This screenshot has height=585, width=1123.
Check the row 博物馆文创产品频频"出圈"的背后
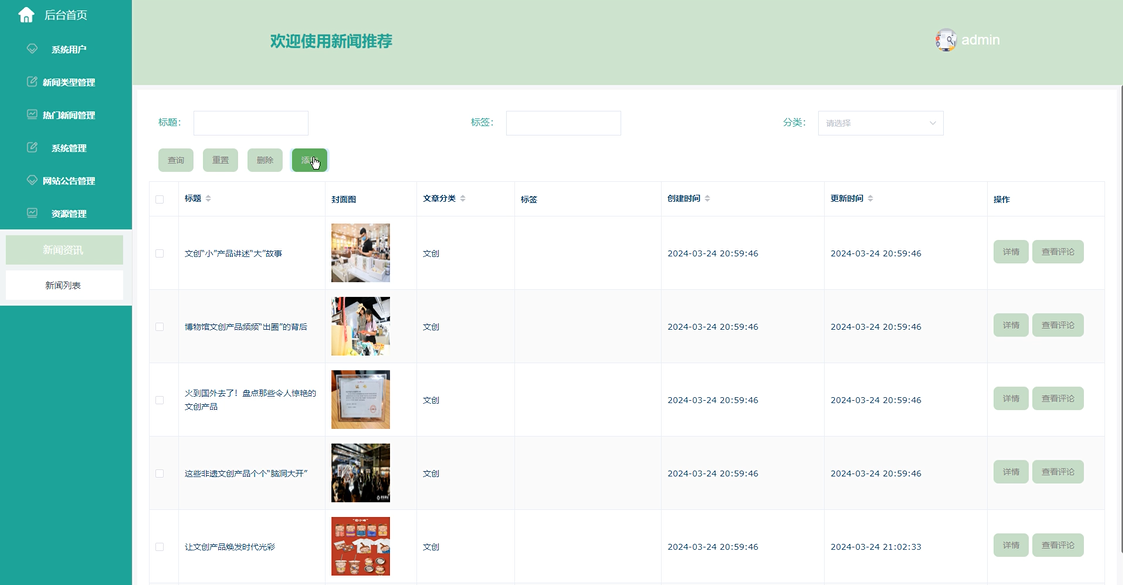coord(160,327)
